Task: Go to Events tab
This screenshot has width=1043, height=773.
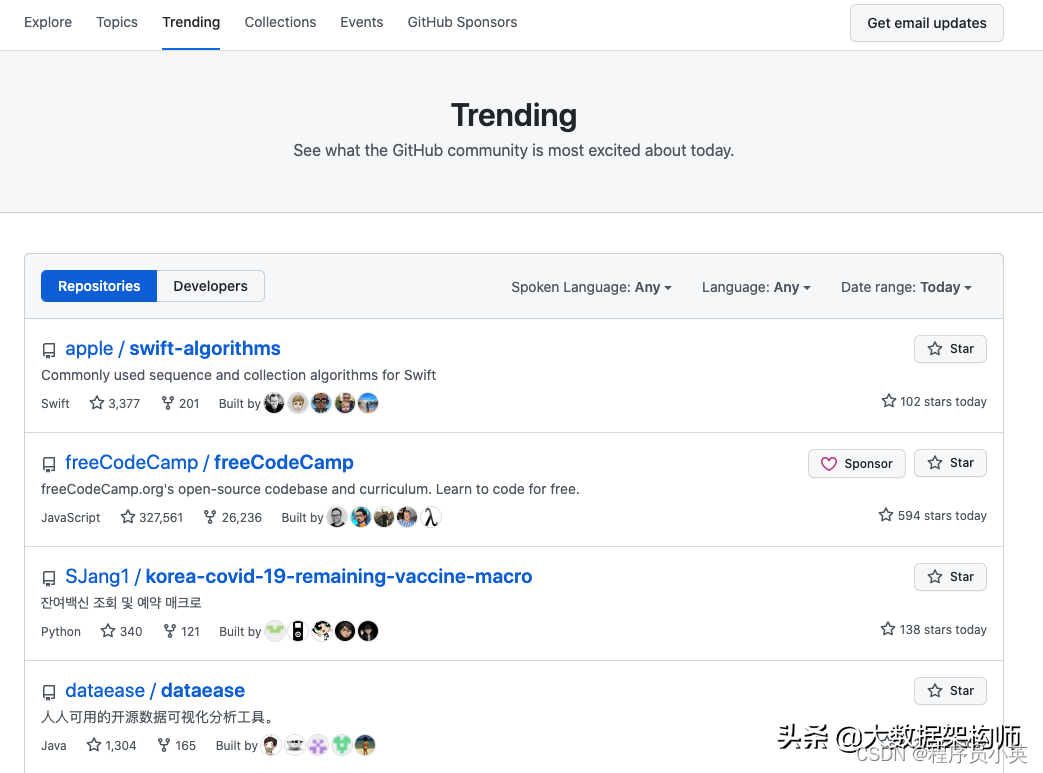Action: [362, 22]
